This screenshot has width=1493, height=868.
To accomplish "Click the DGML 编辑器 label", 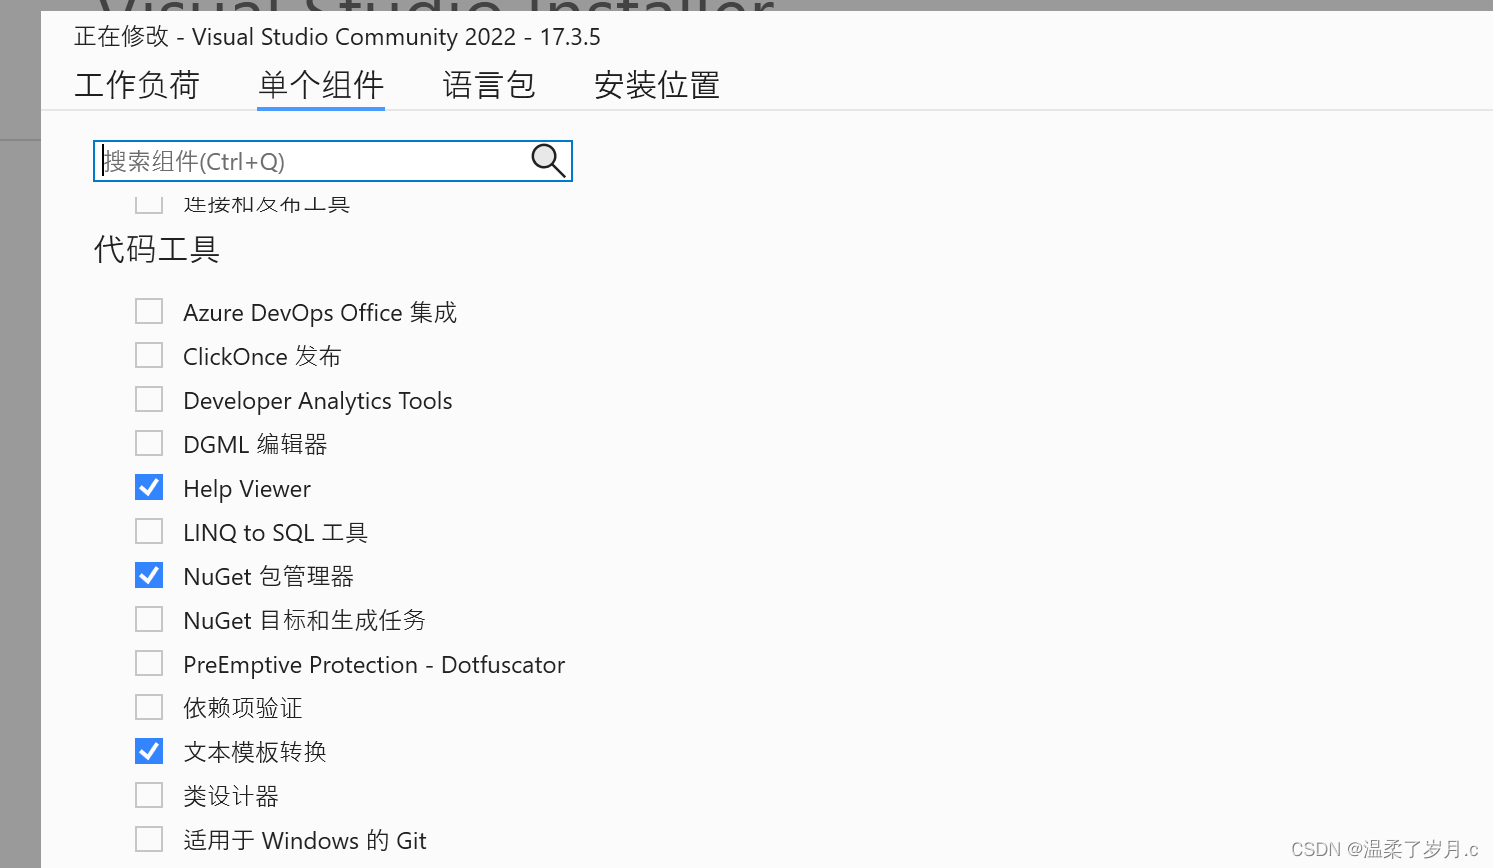I will click(x=255, y=445).
